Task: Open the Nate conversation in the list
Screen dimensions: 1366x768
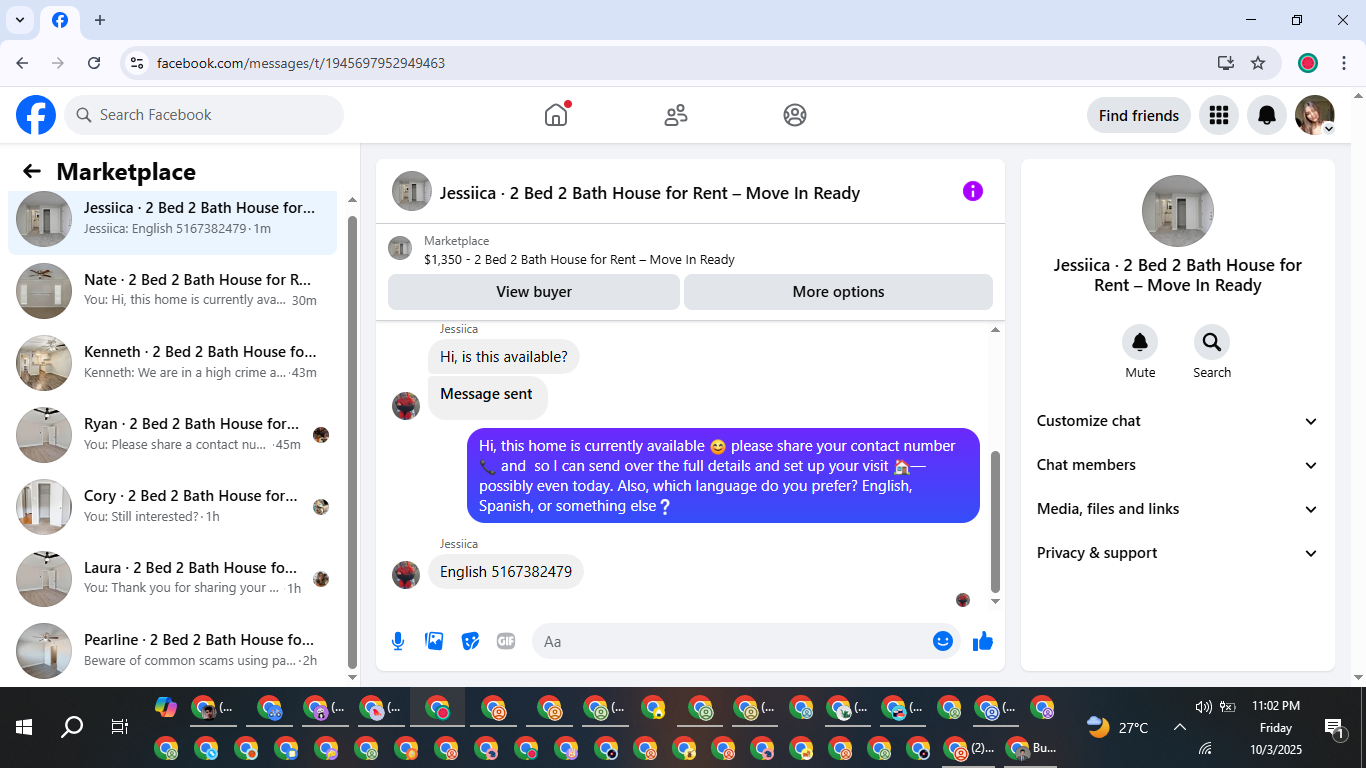Action: [172, 291]
